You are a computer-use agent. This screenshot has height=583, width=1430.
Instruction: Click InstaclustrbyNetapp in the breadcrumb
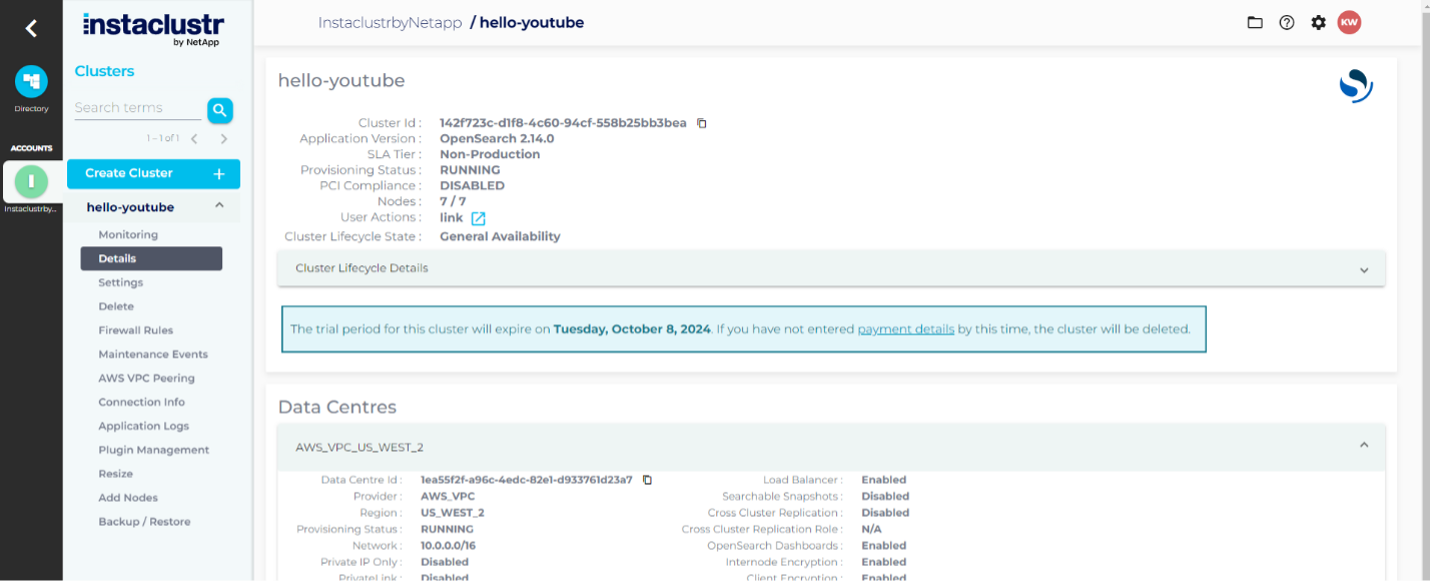pos(390,22)
